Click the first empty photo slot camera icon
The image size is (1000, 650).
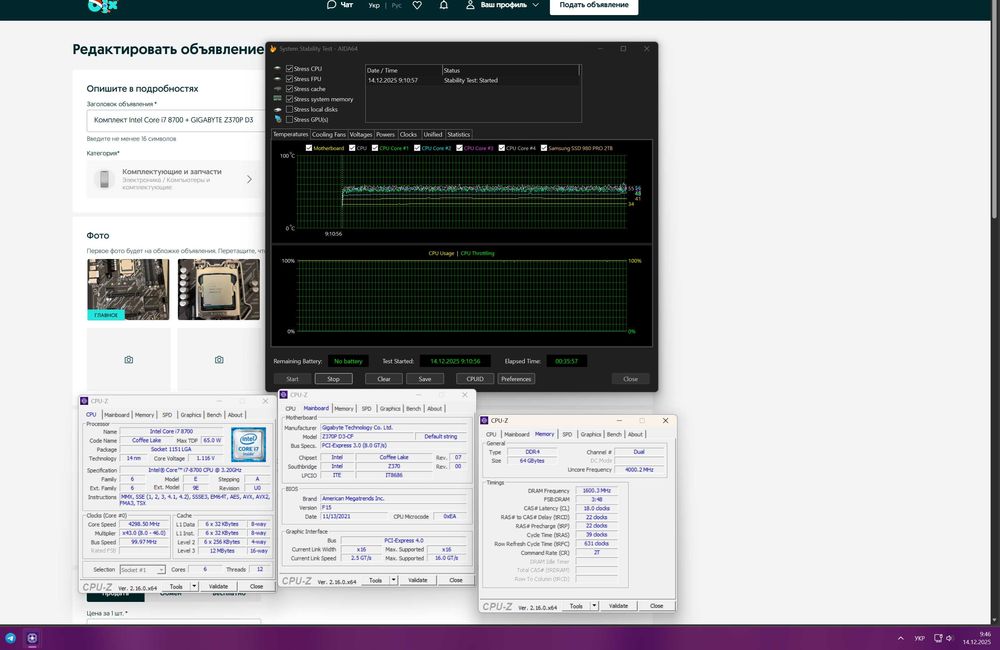129,360
